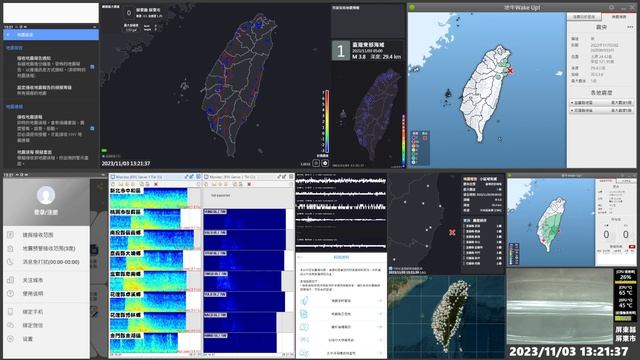The image size is (640, 360).
Task: Select the 新北市中和區 spectrogram
Action: pyautogui.click(x=149, y=198)
